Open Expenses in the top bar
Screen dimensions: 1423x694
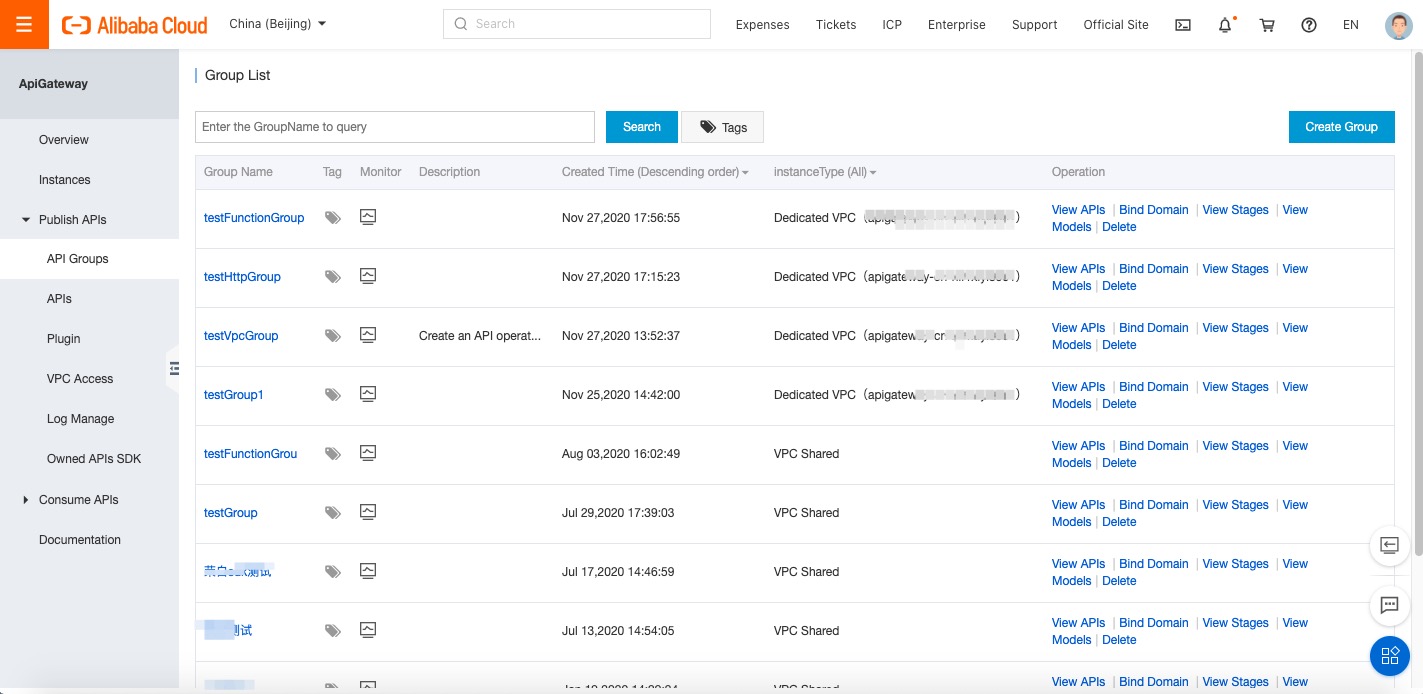pyautogui.click(x=762, y=25)
